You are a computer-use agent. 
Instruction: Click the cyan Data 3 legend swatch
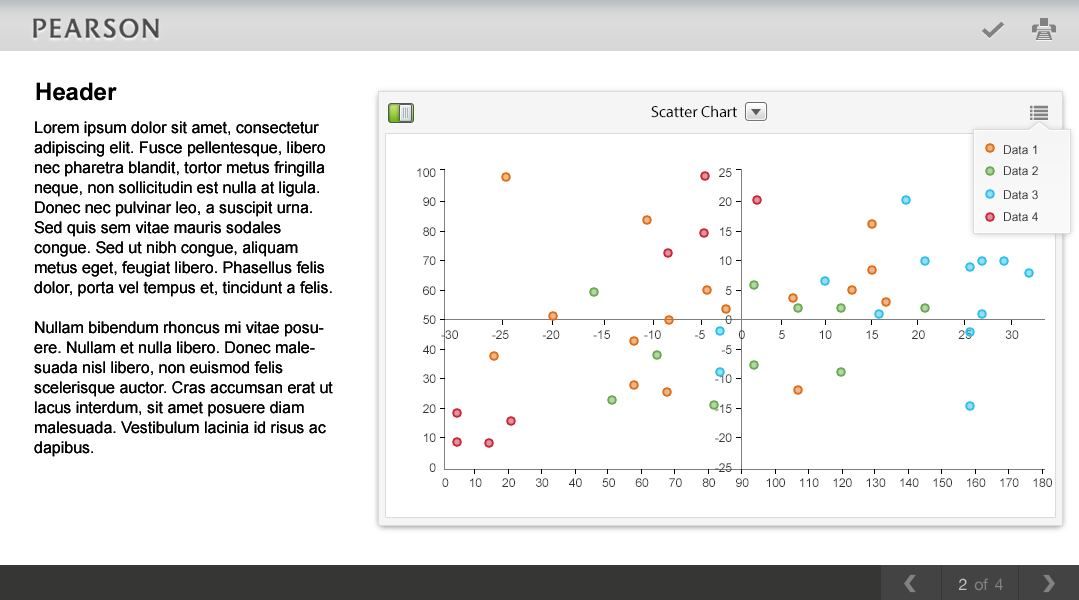point(990,194)
